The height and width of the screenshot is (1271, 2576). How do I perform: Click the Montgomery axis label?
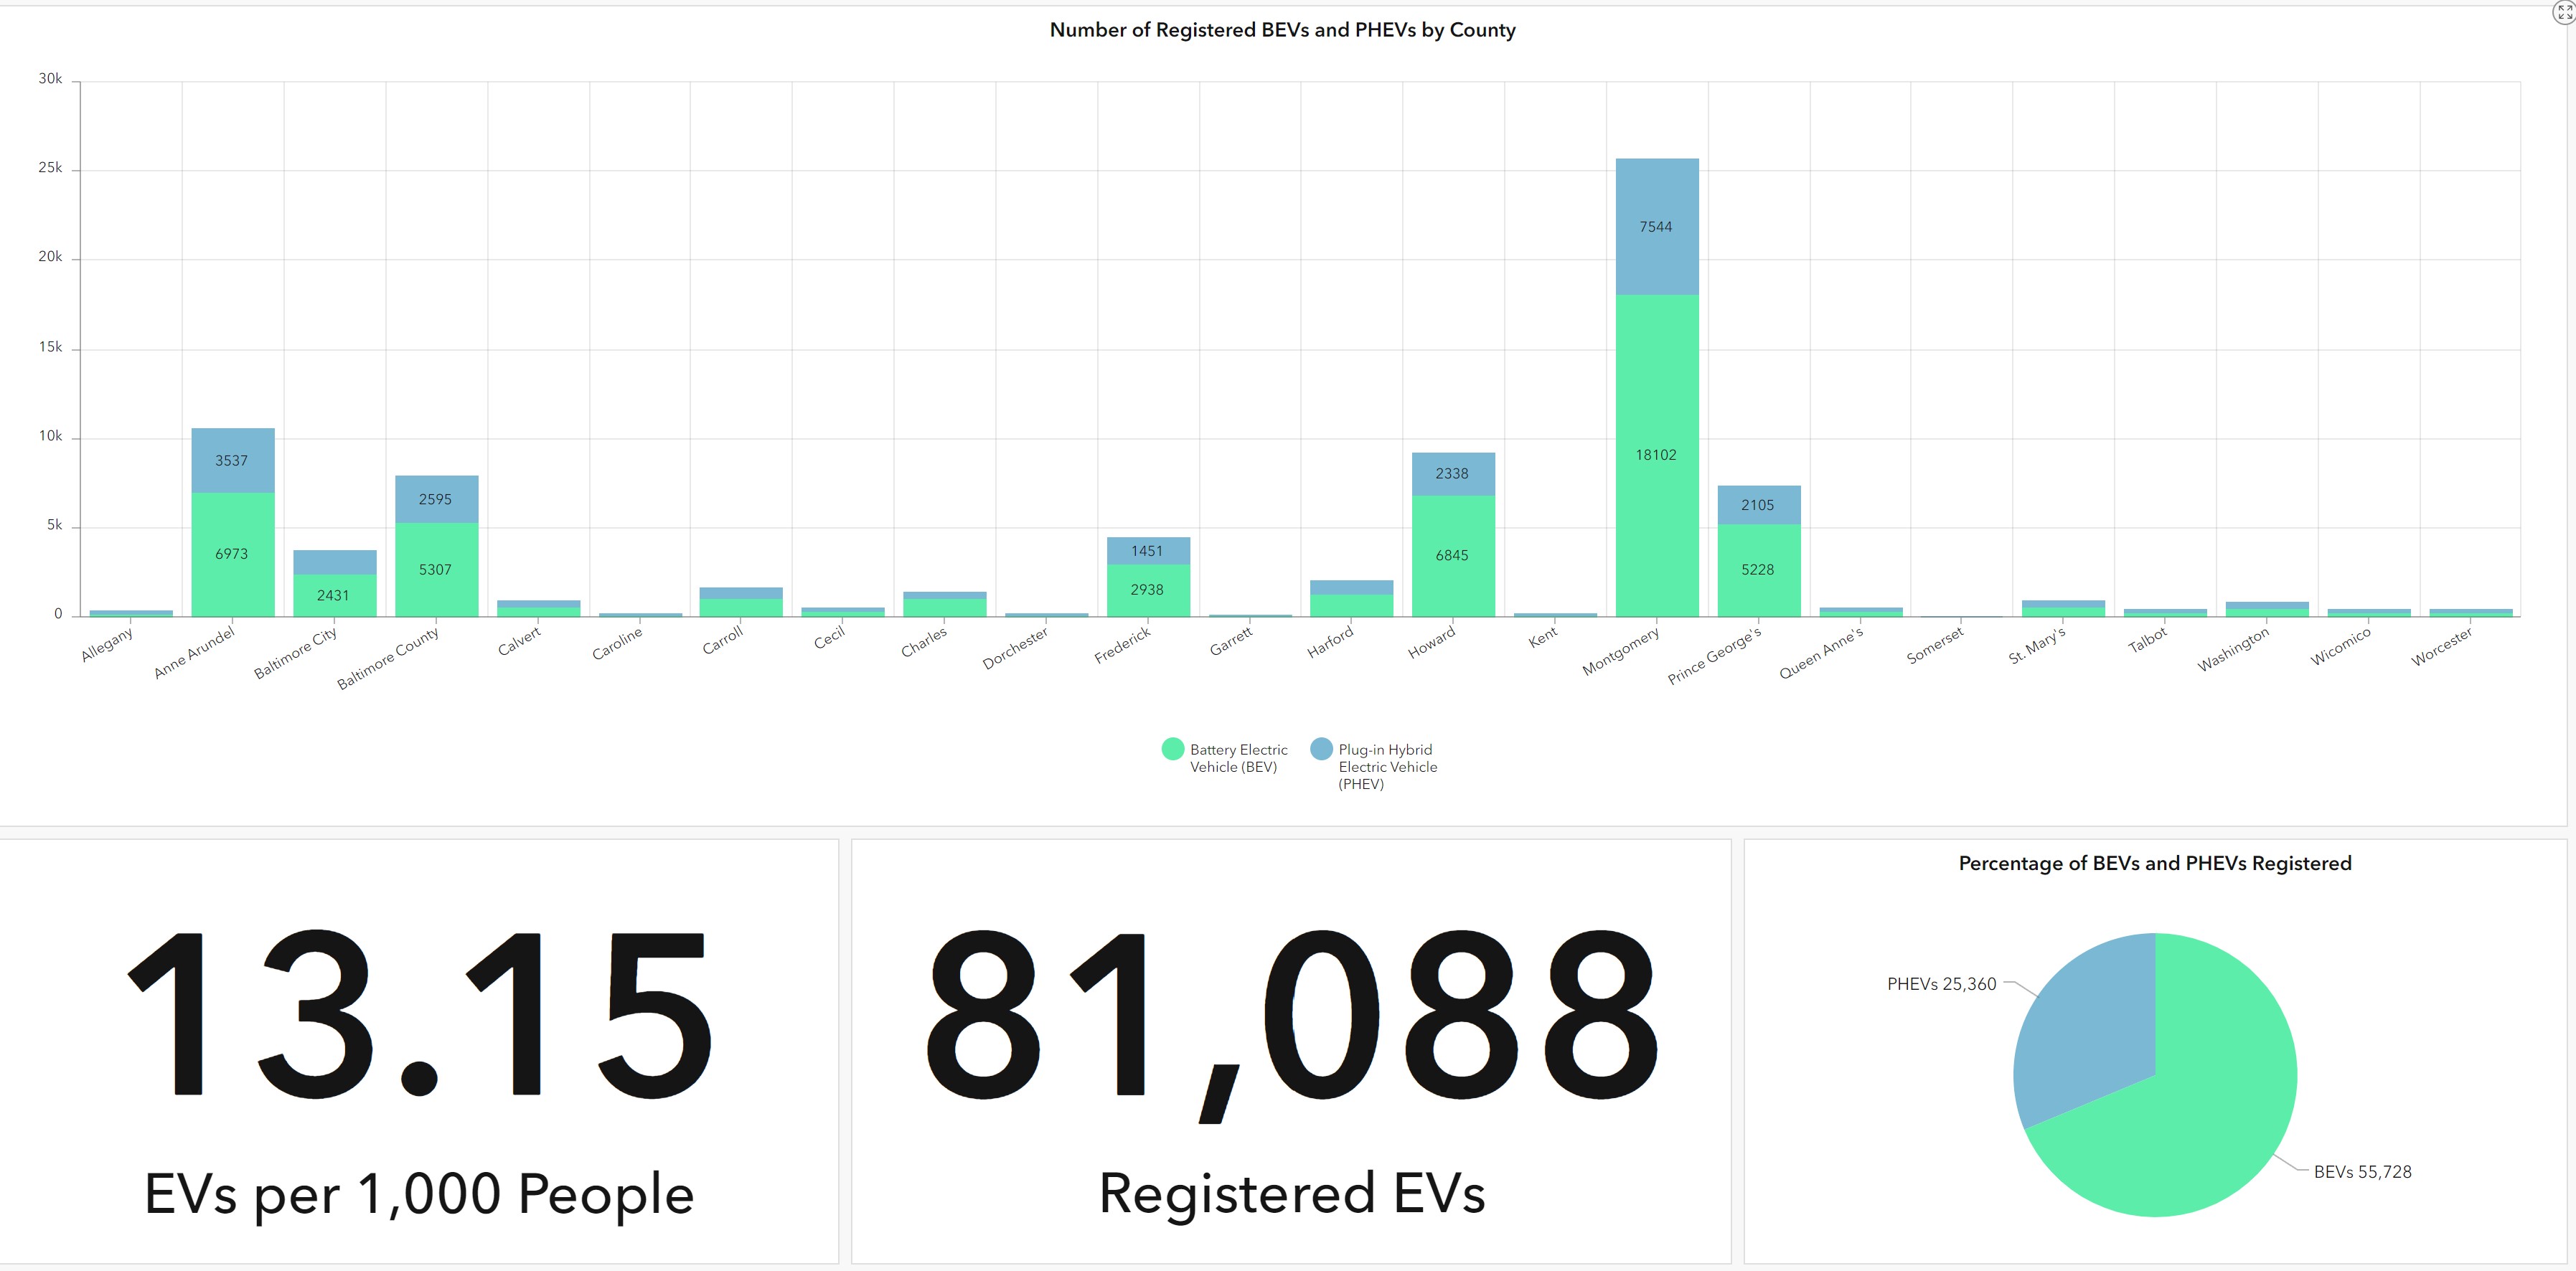[1621, 650]
